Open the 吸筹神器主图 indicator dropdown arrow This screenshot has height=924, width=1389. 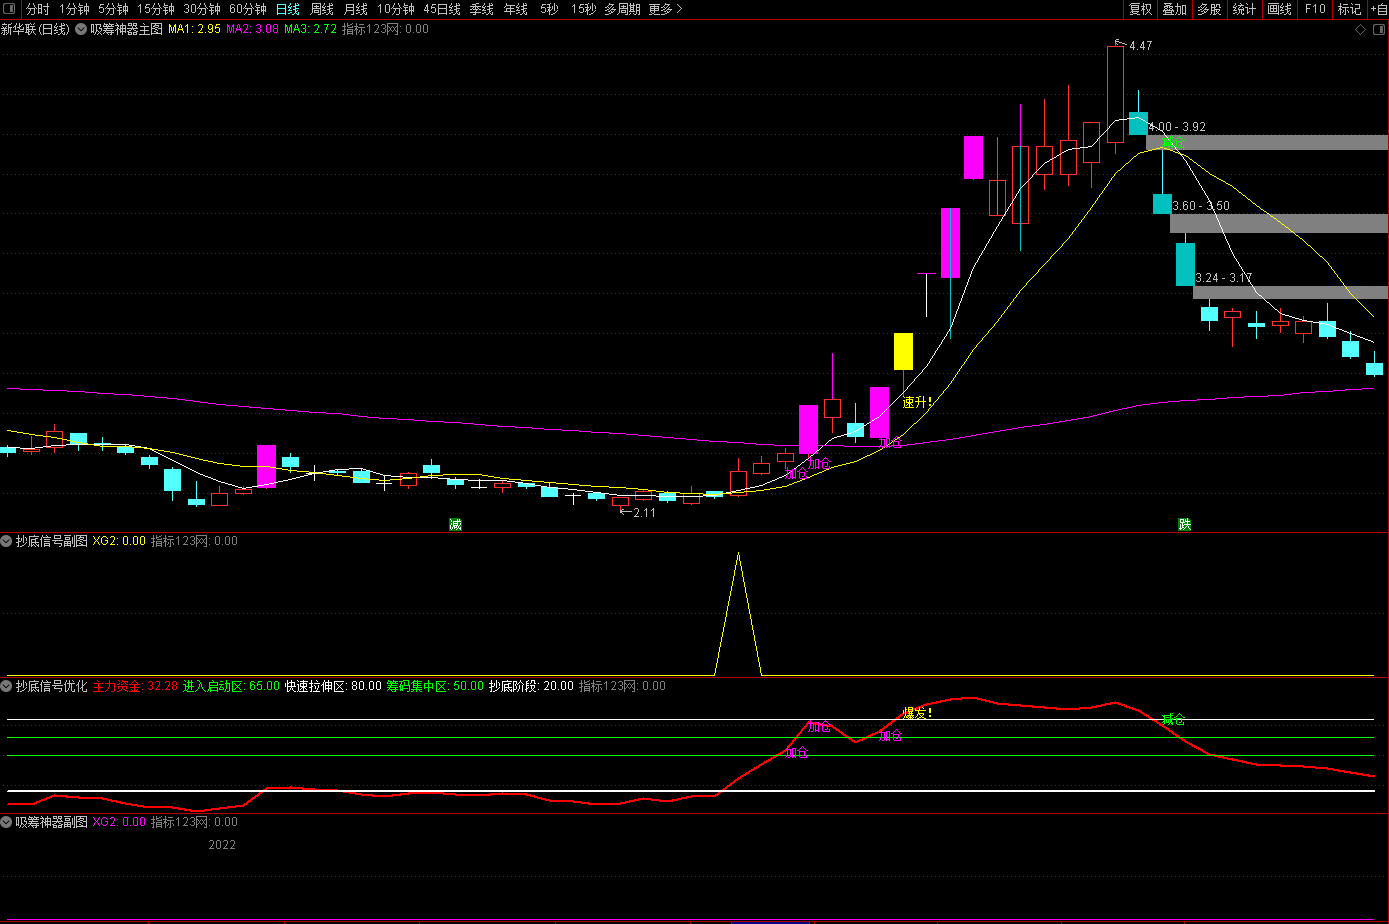(x=80, y=29)
